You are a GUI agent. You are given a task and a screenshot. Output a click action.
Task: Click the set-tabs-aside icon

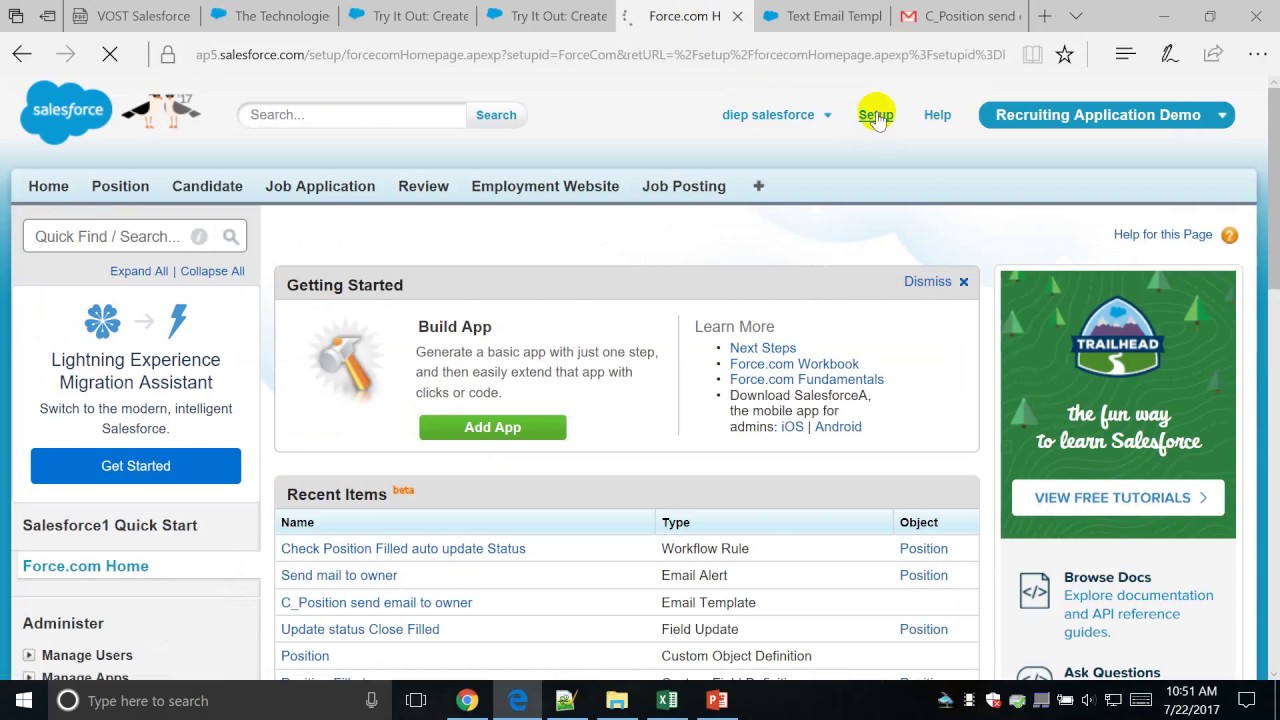coord(48,16)
